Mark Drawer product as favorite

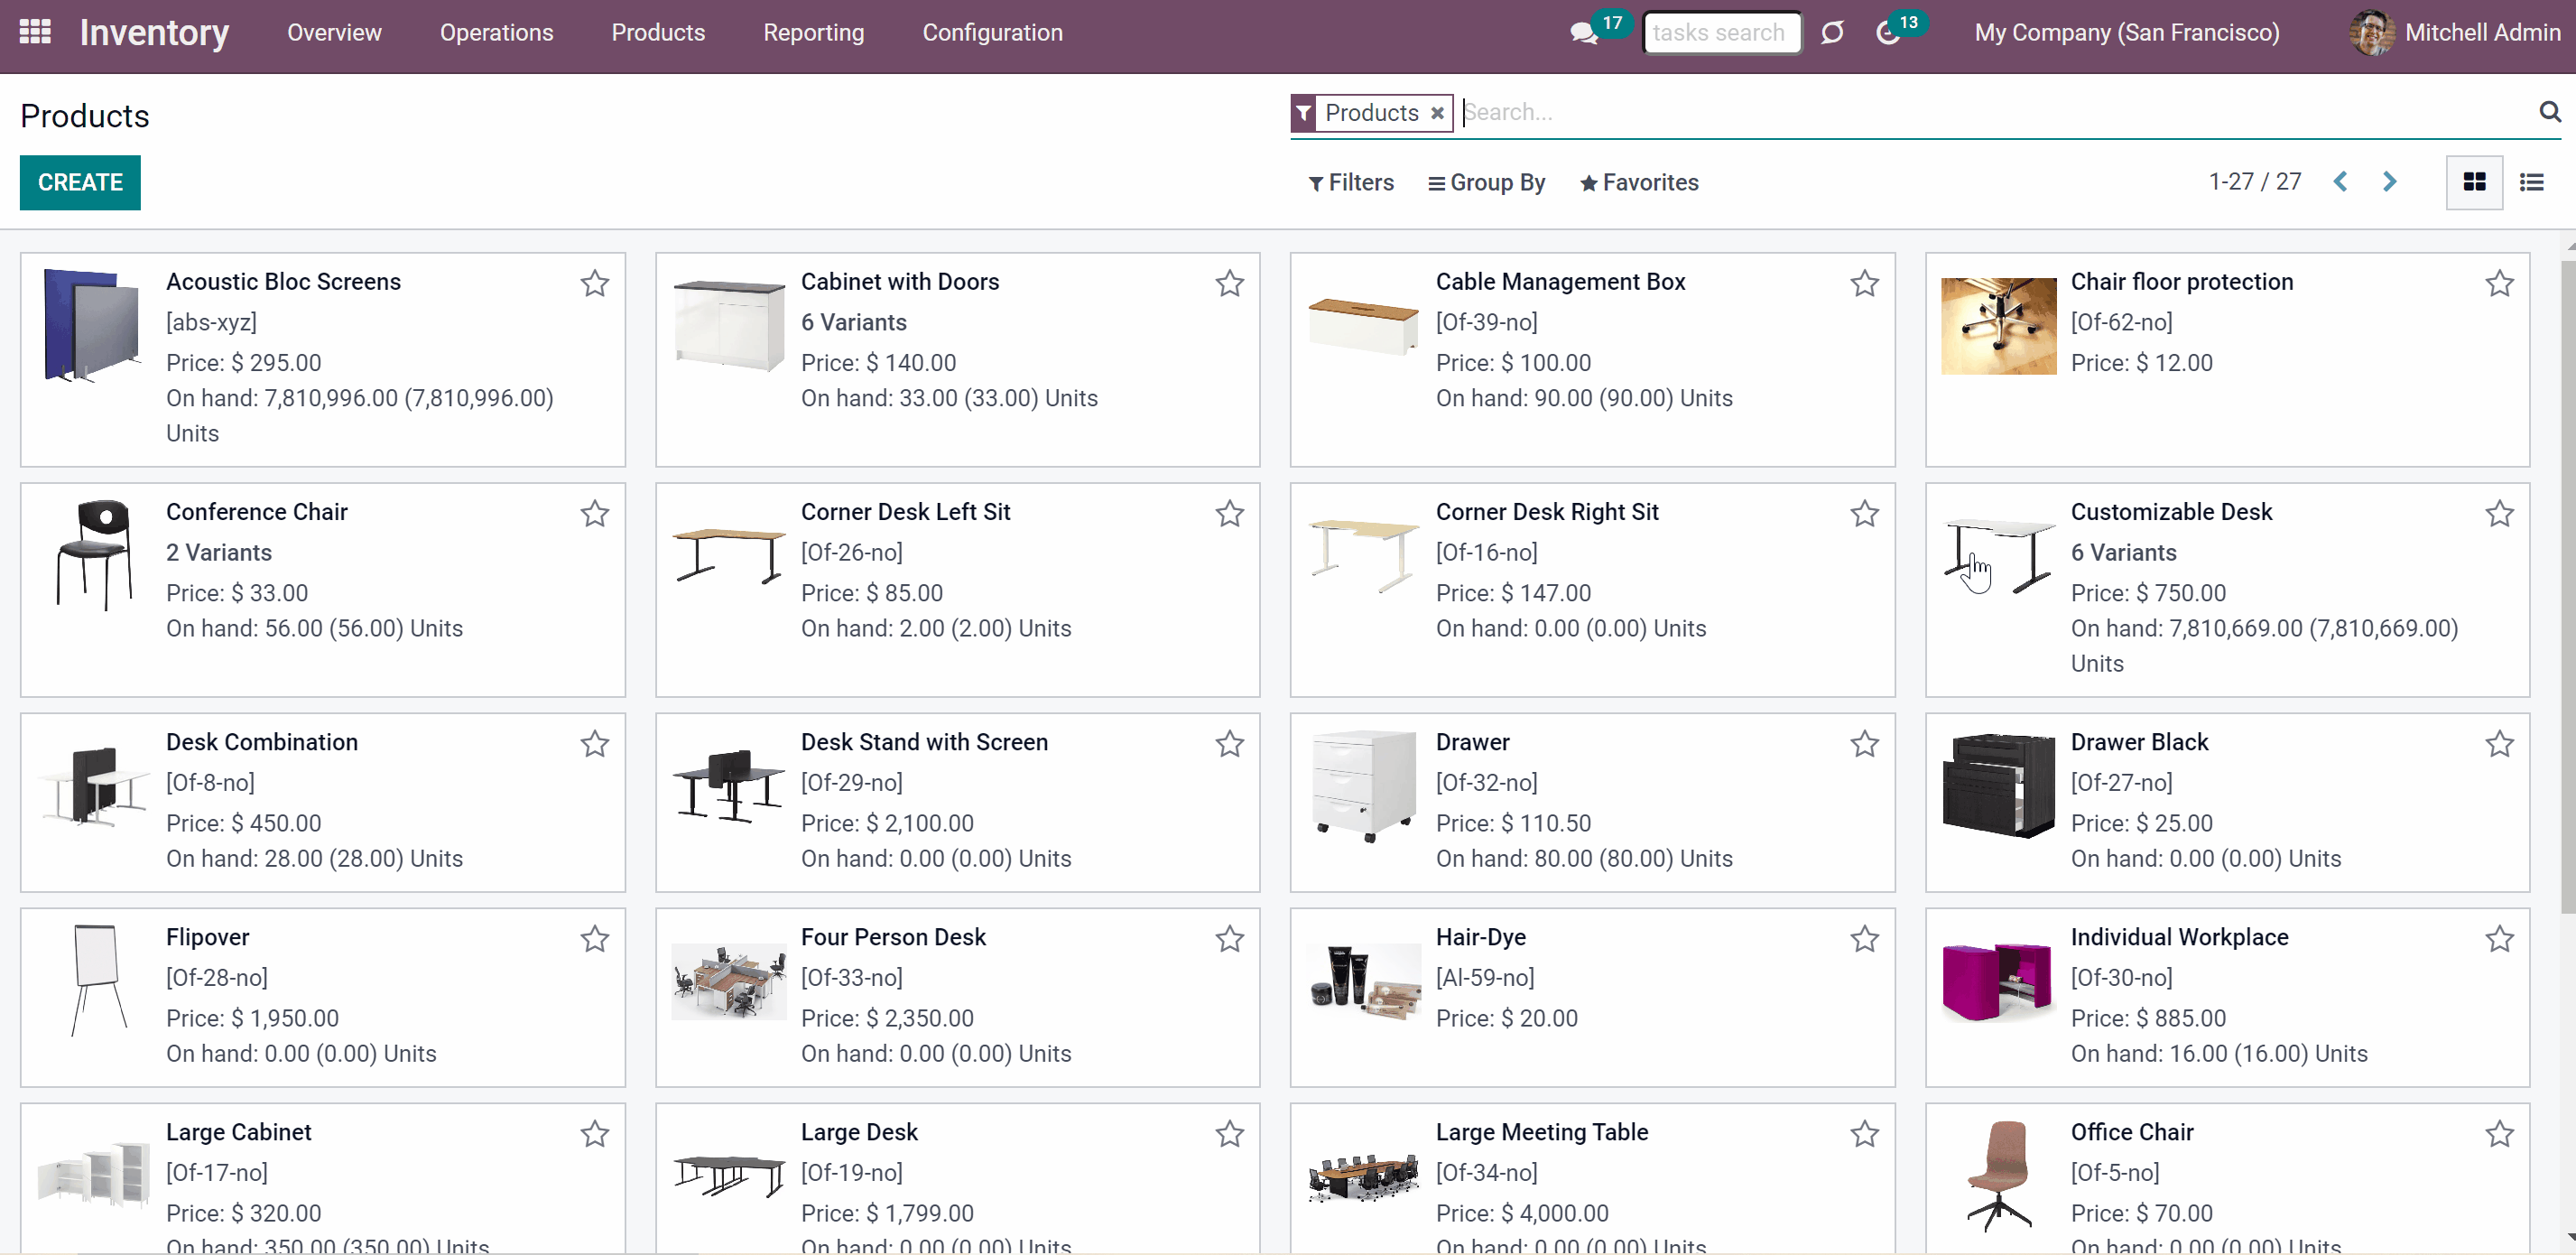[1864, 744]
